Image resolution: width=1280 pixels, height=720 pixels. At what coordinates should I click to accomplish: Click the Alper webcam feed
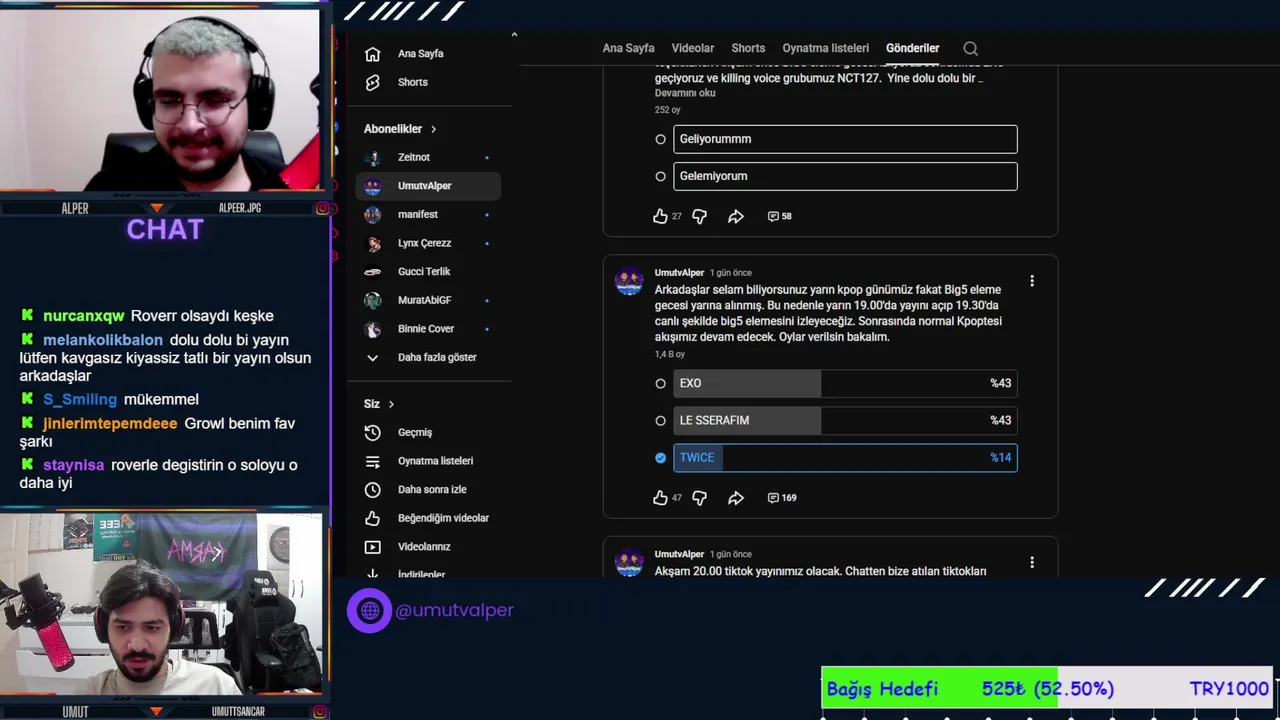pyautogui.click(x=160, y=100)
